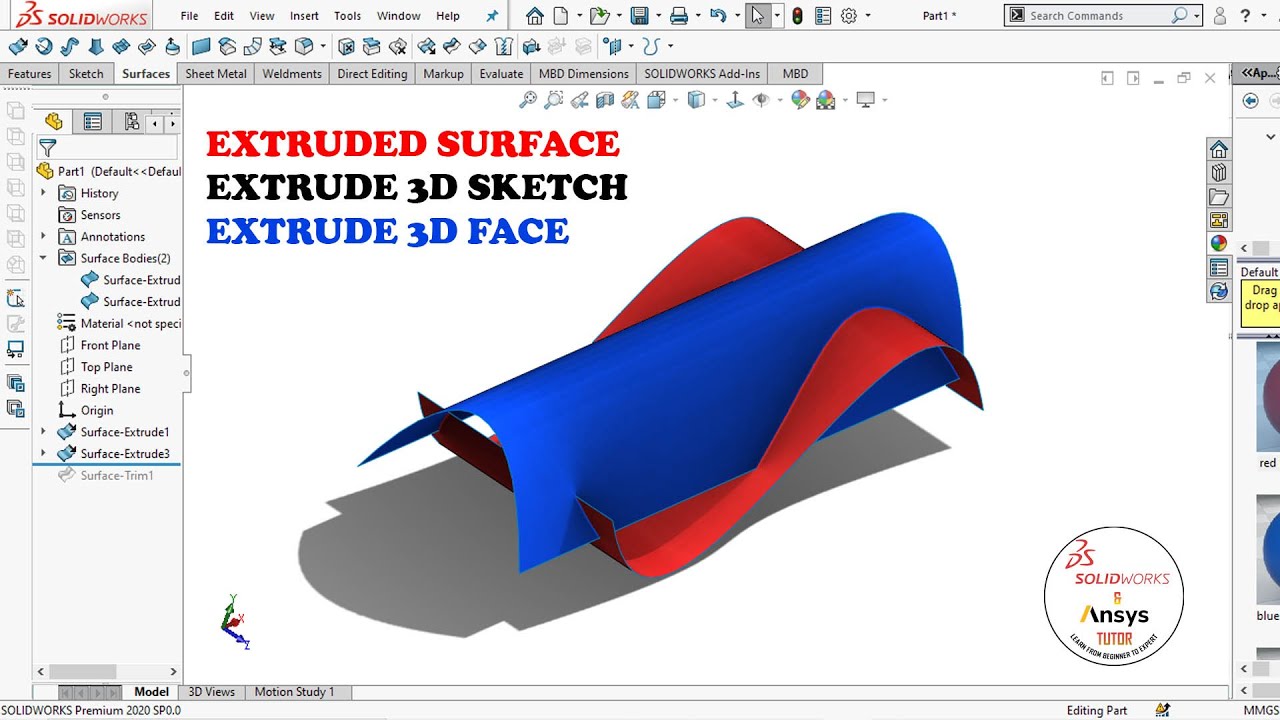Select the Offset Surface tool

tap(227, 46)
